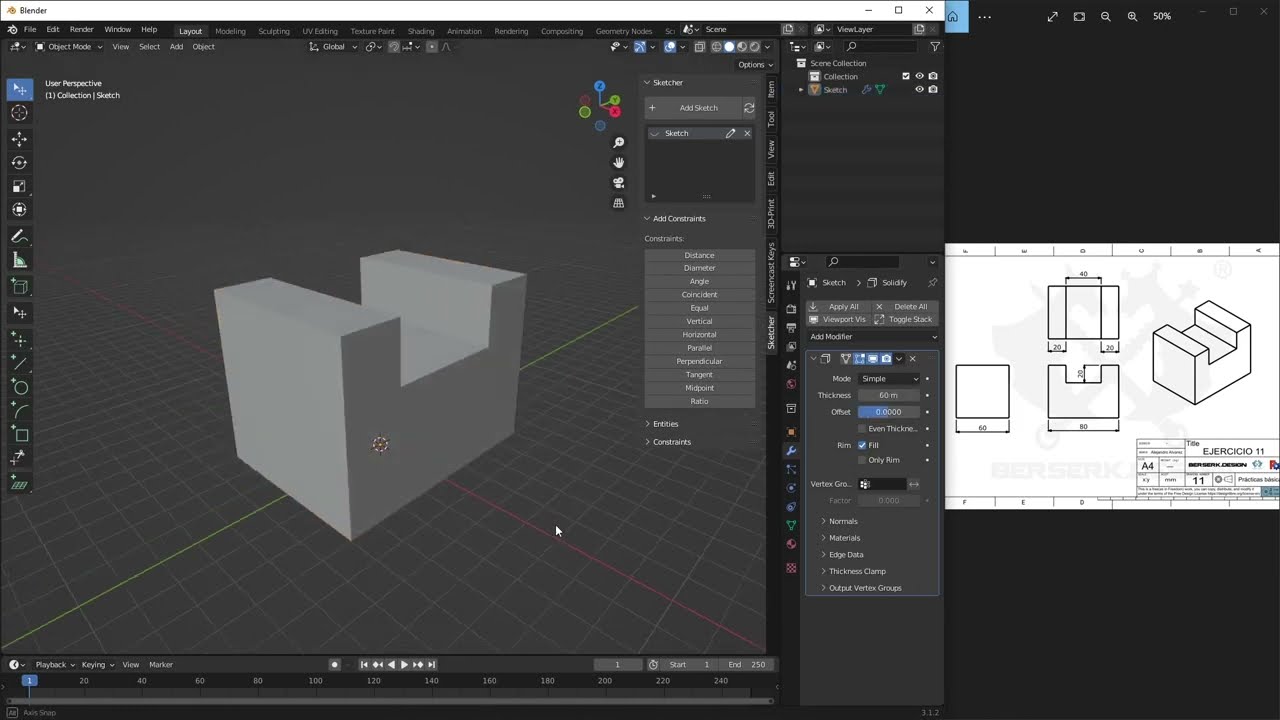The height and width of the screenshot is (720, 1280).
Task: Click the Add Sketch button
Action: tap(692, 108)
